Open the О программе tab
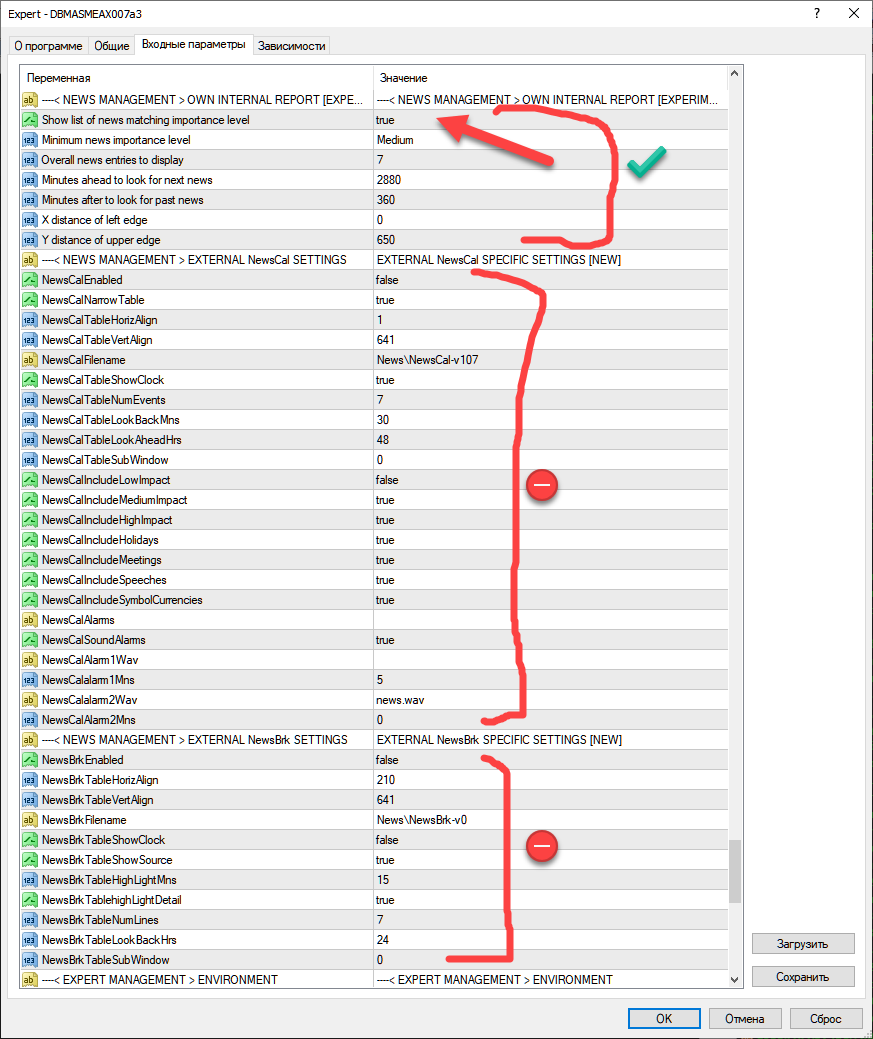873x1039 pixels. 48,46
